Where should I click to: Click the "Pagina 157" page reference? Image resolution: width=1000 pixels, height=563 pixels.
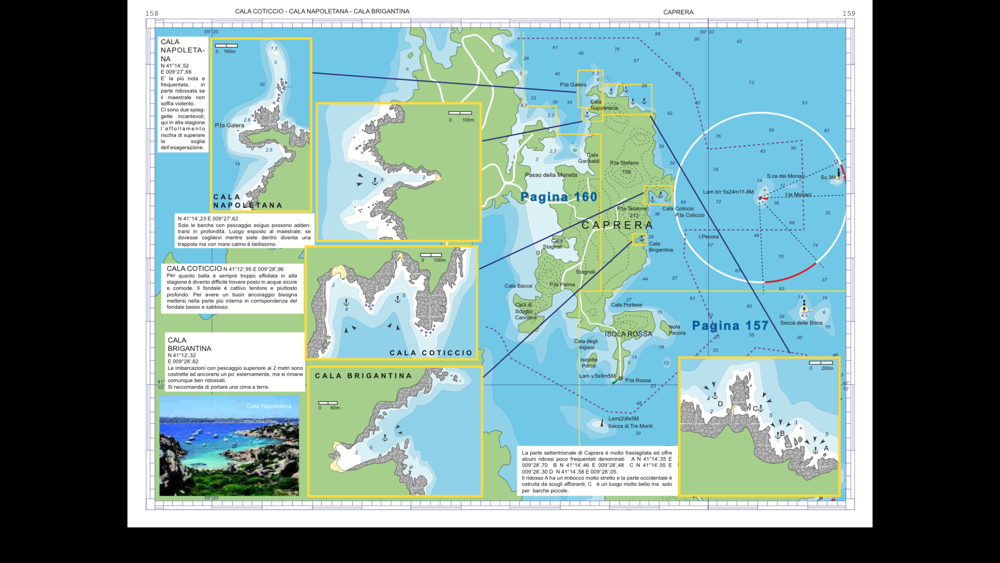point(730,325)
